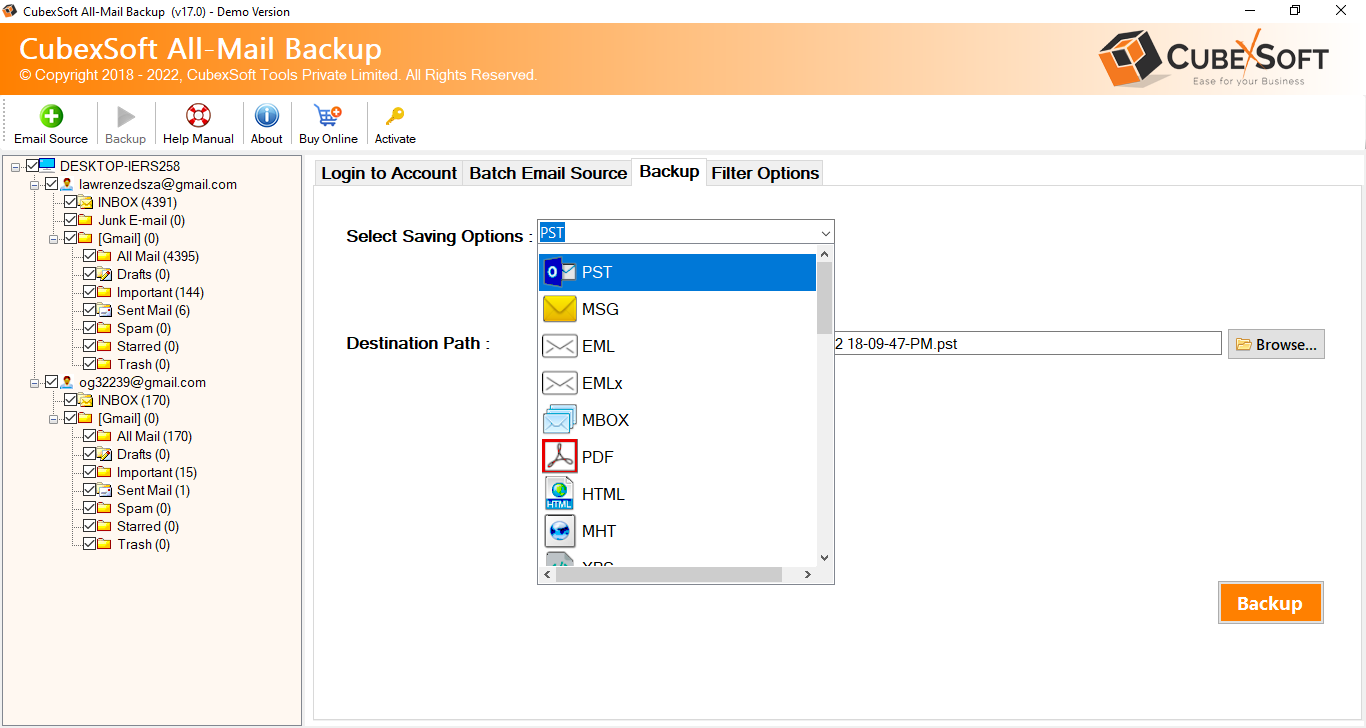This screenshot has width=1366, height=728.
Task: Toggle the Junk E-mail (0) checkbox
Action: point(70,220)
